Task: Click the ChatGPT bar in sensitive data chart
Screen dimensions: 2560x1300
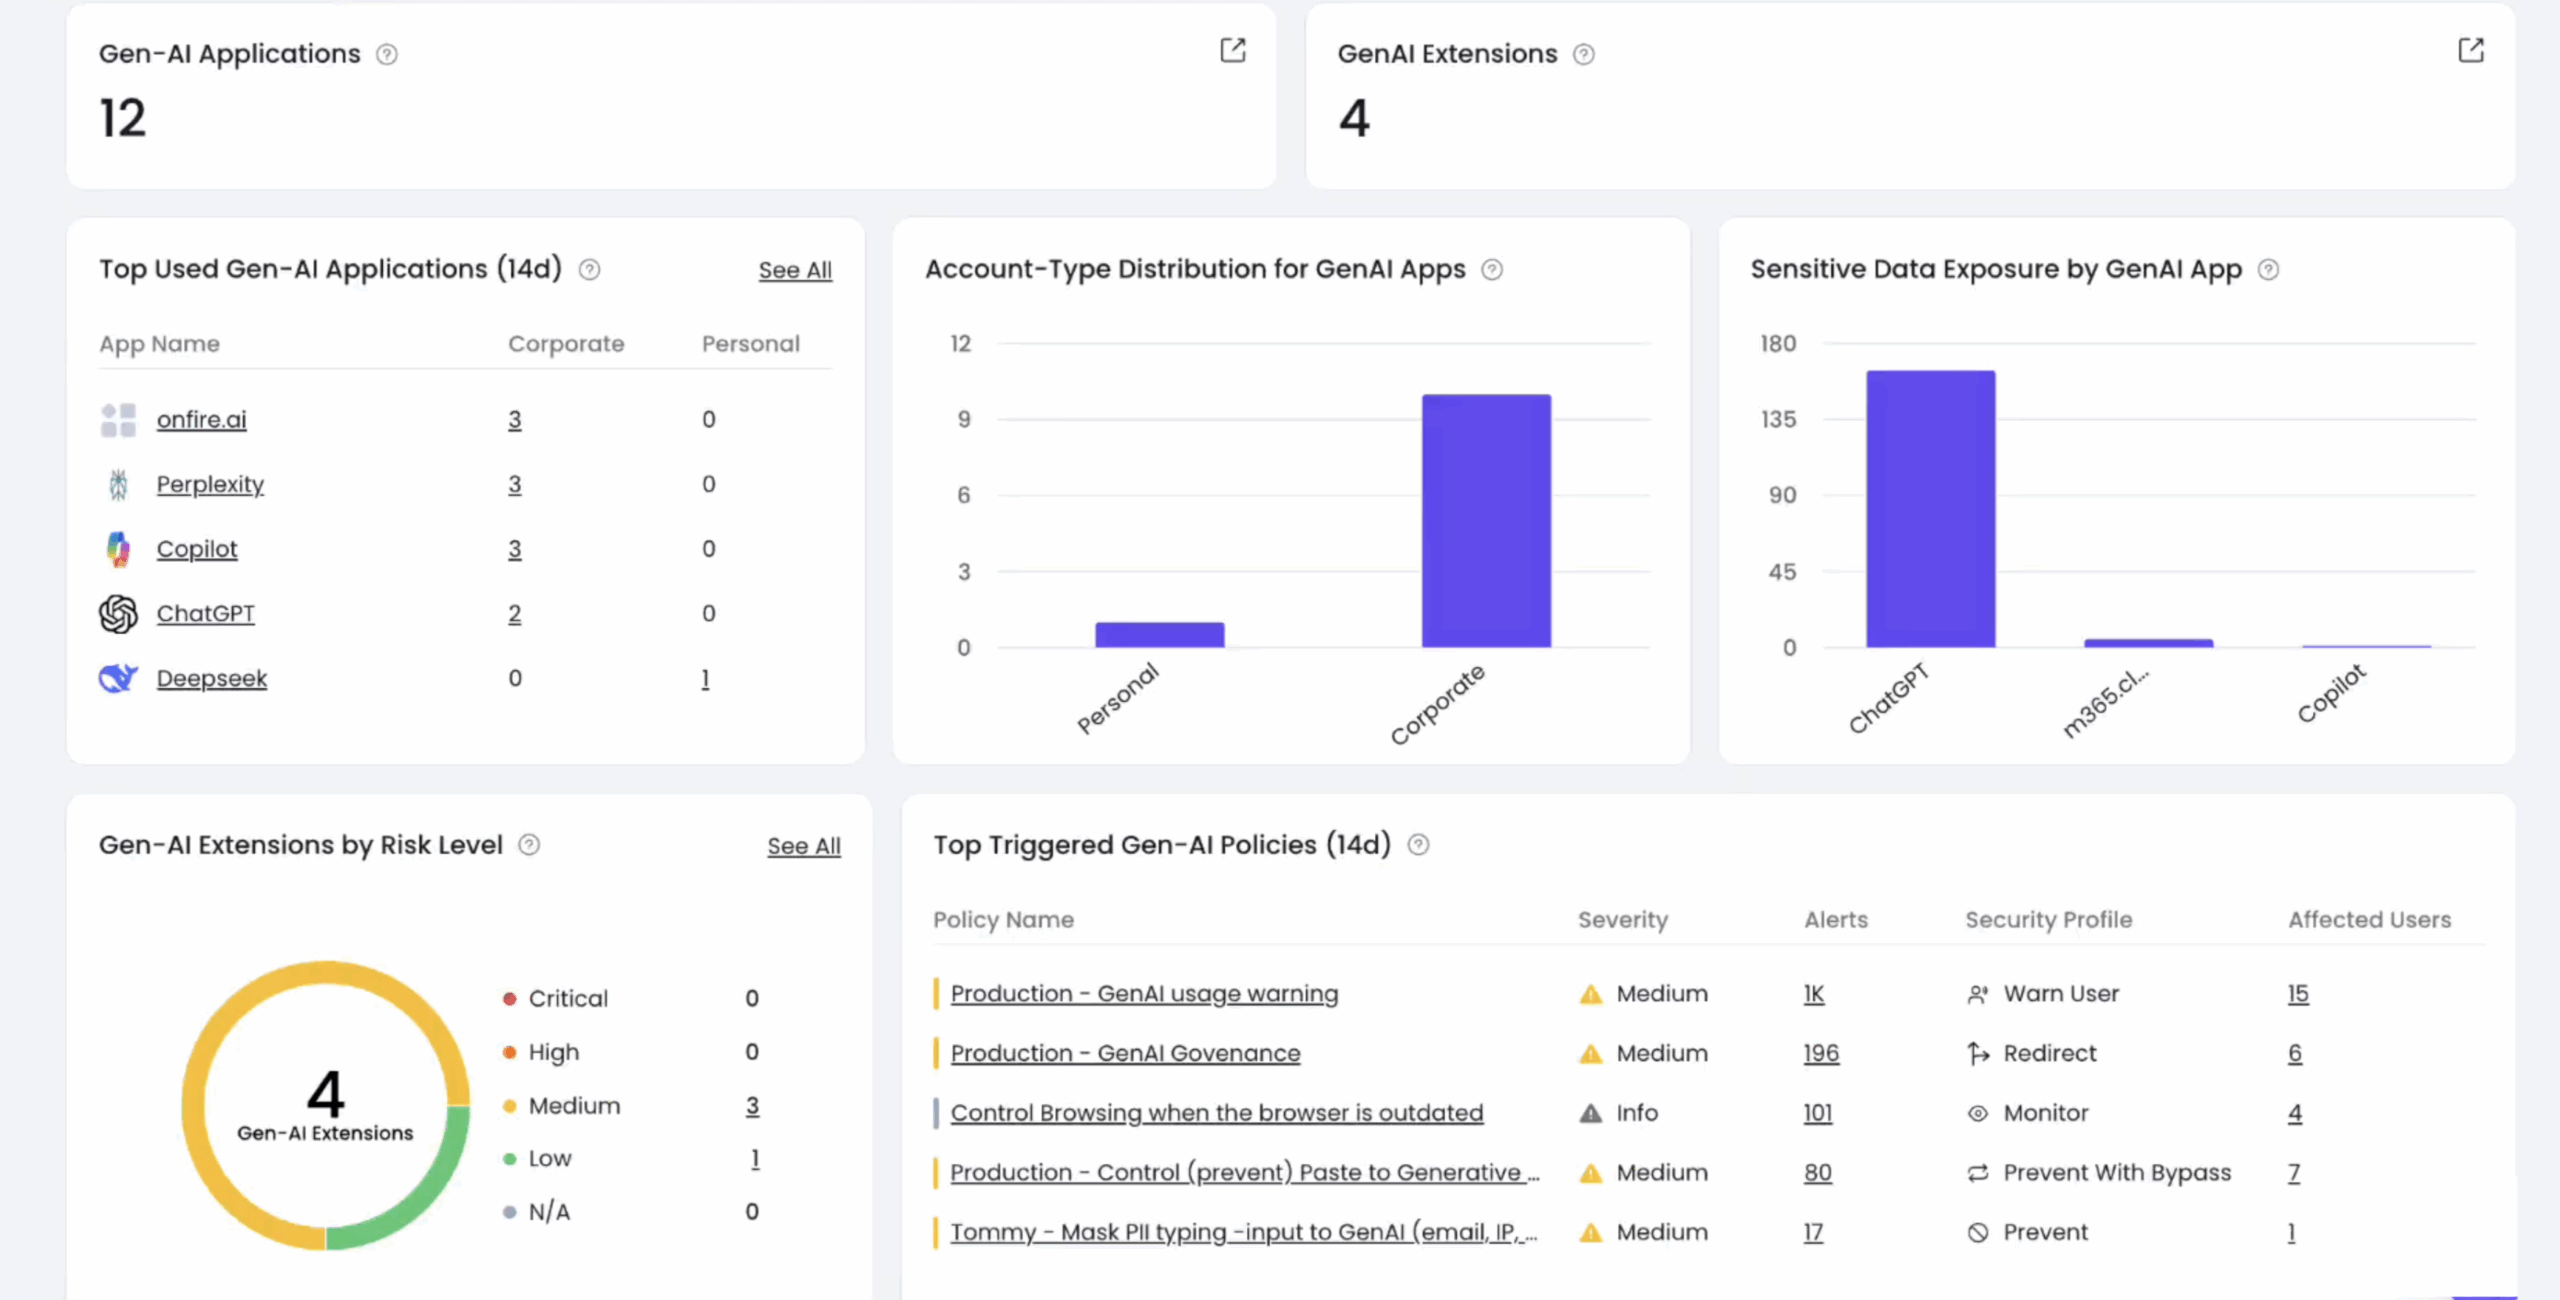Action: [1930, 510]
